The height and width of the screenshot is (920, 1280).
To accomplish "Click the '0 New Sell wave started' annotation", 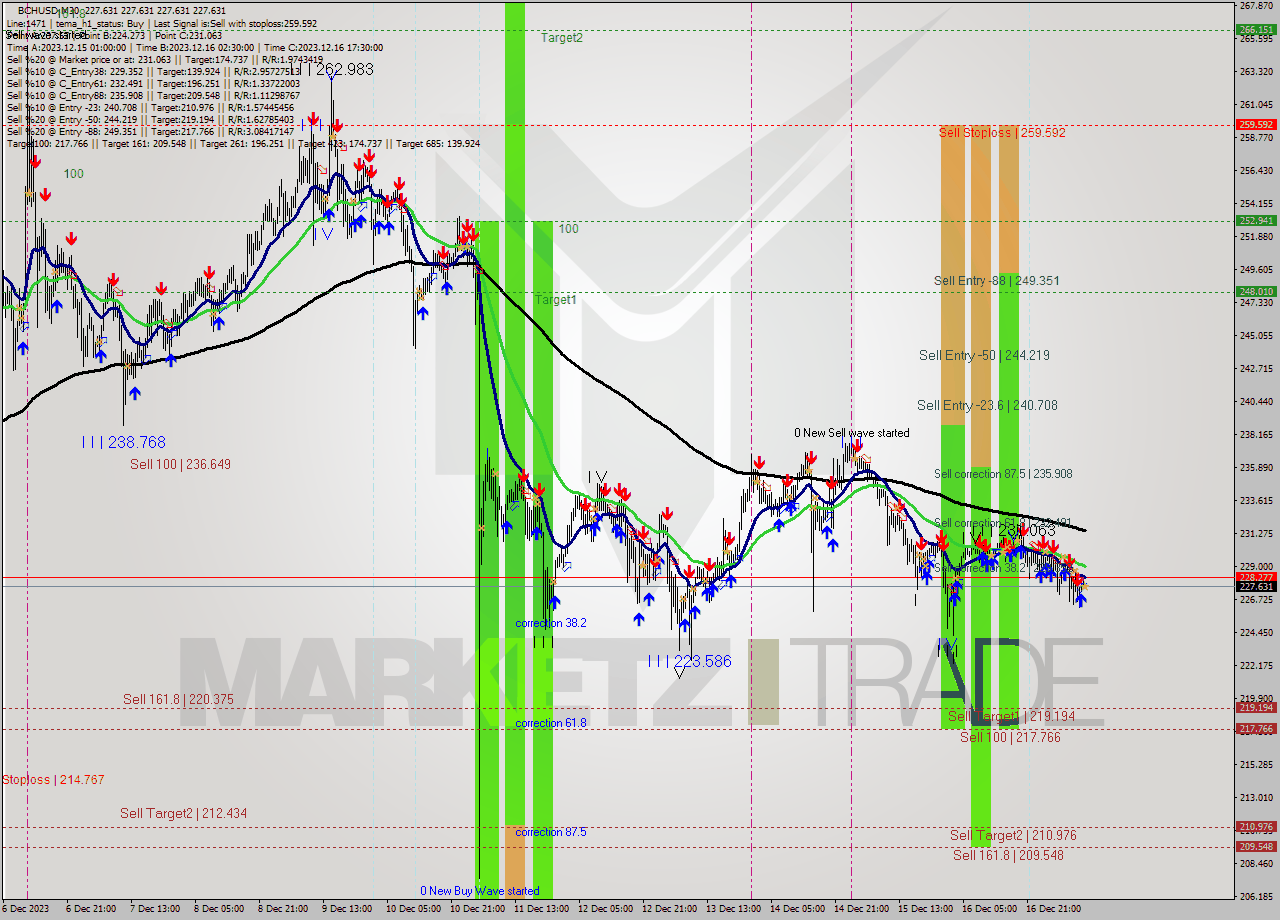I will (852, 433).
